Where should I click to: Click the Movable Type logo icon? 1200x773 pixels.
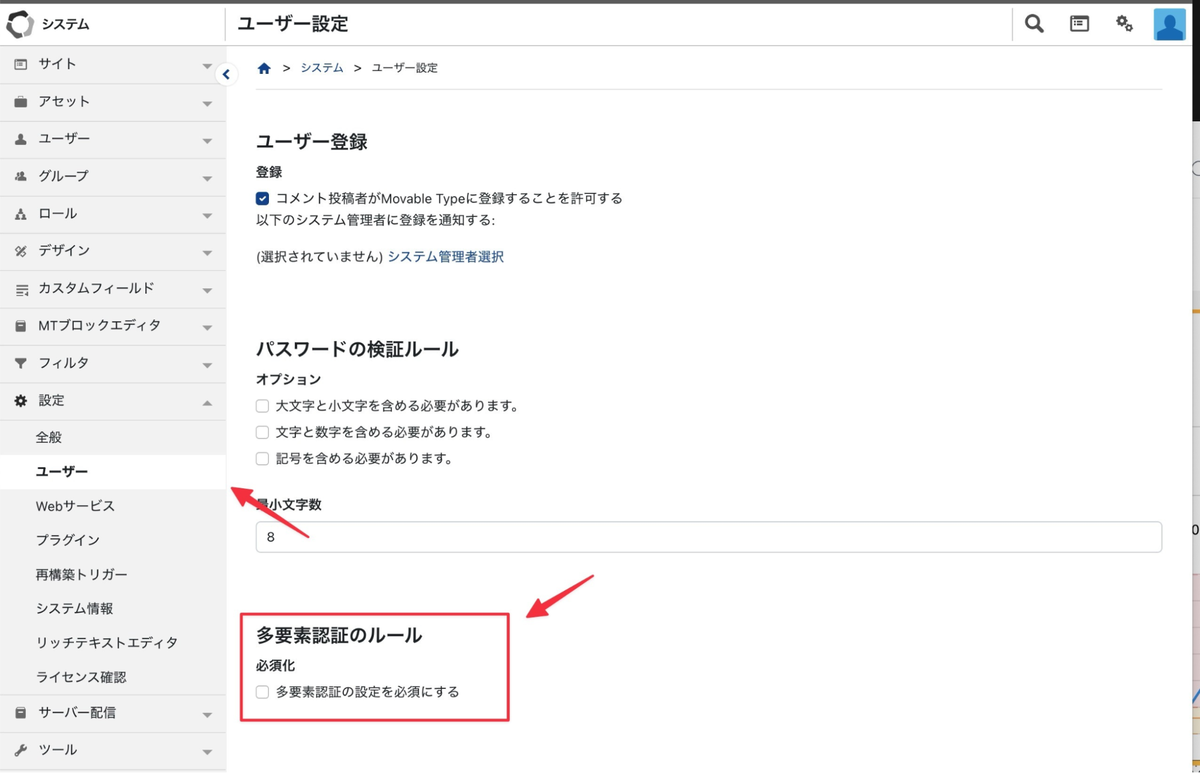[20, 24]
